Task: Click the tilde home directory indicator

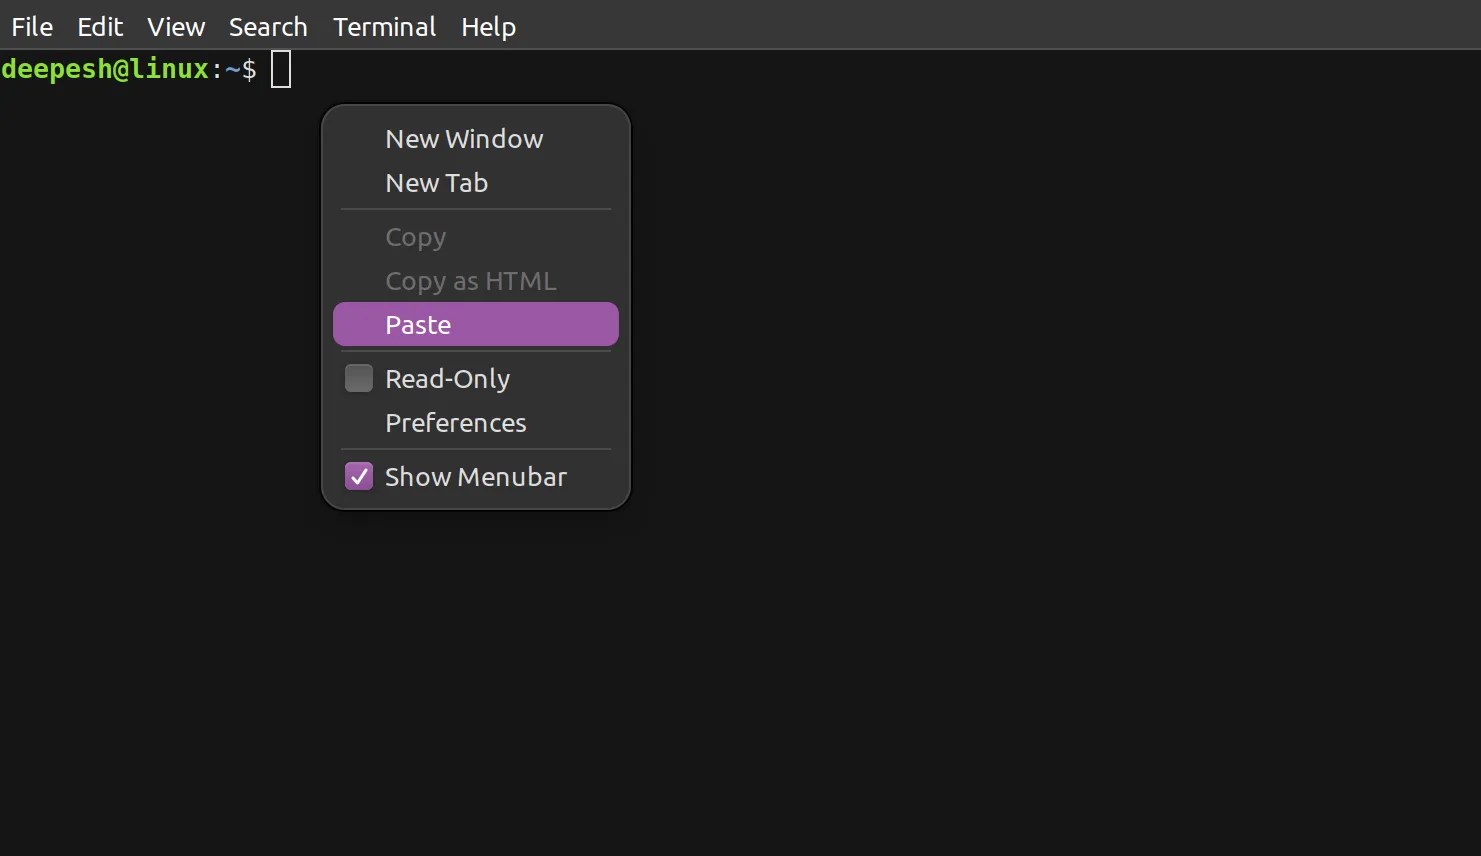Action: (233, 69)
